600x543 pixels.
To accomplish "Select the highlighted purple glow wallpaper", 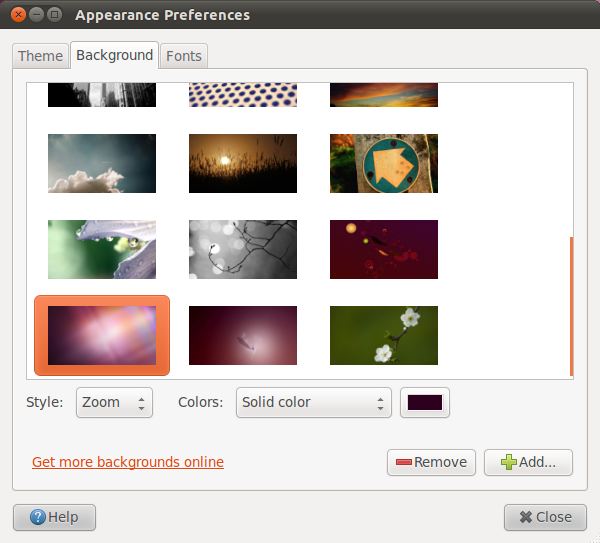I will click(x=102, y=335).
